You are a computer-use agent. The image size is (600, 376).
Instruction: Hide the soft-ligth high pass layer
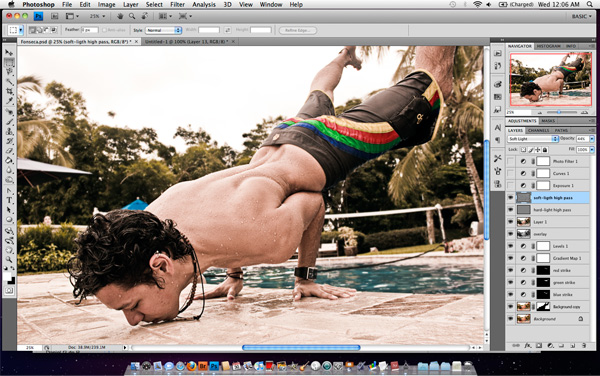click(510, 198)
